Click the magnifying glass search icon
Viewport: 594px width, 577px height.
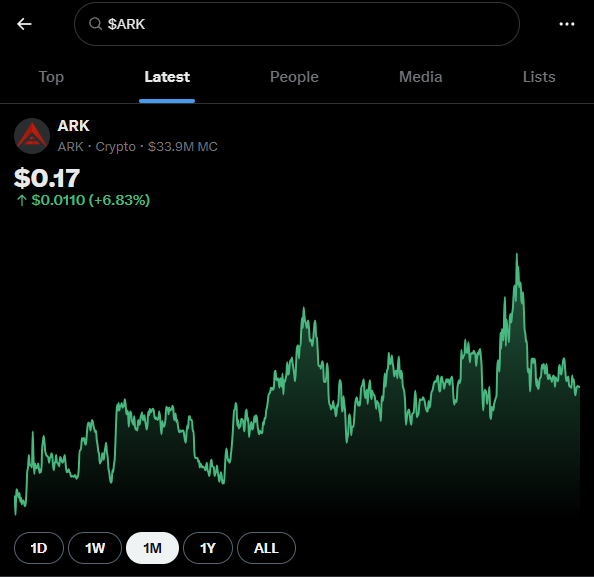point(95,24)
